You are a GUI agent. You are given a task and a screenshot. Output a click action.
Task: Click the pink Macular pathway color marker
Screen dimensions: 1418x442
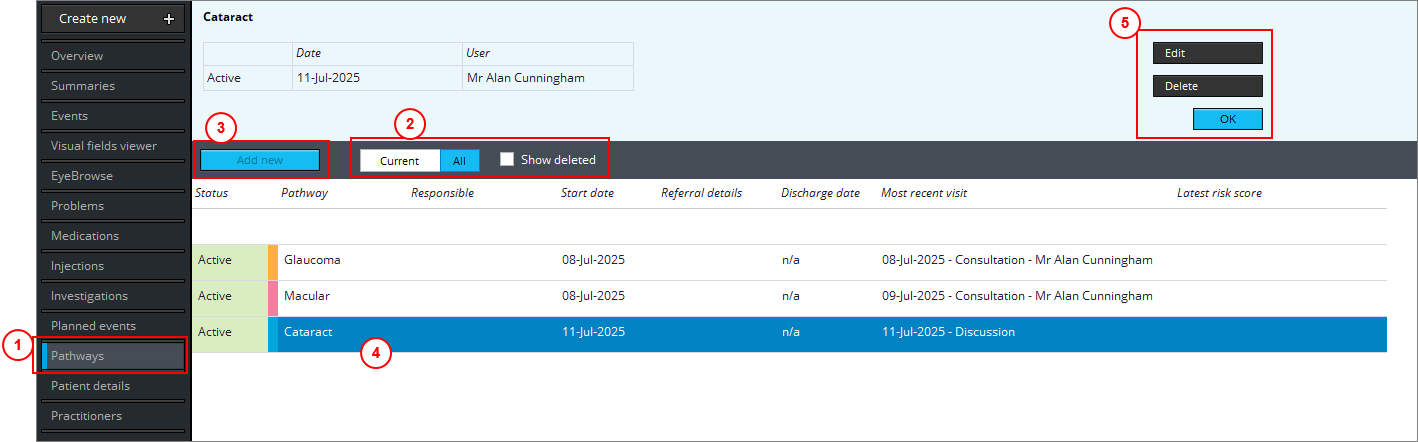pyautogui.click(x=273, y=296)
